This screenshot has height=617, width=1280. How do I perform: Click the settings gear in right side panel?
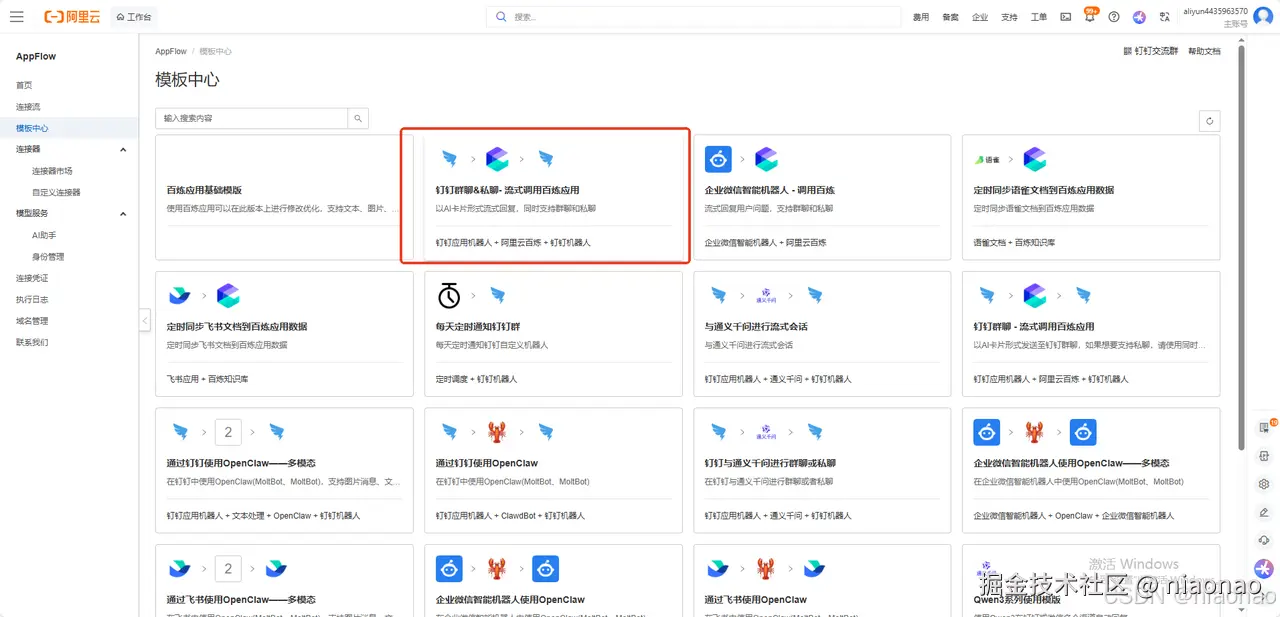(1263, 483)
